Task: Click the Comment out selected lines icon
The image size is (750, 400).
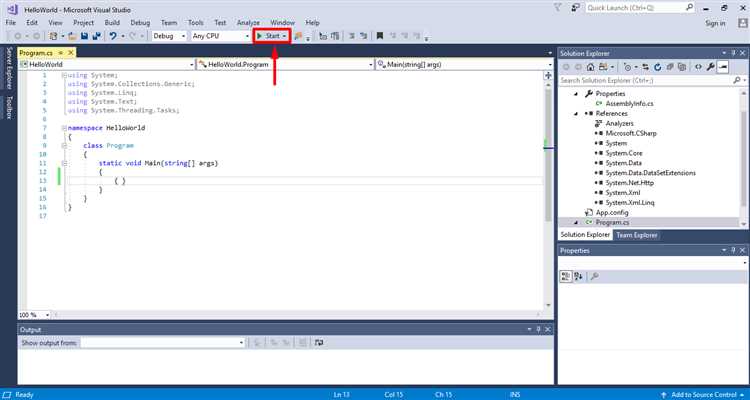Action: [x=352, y=36]
